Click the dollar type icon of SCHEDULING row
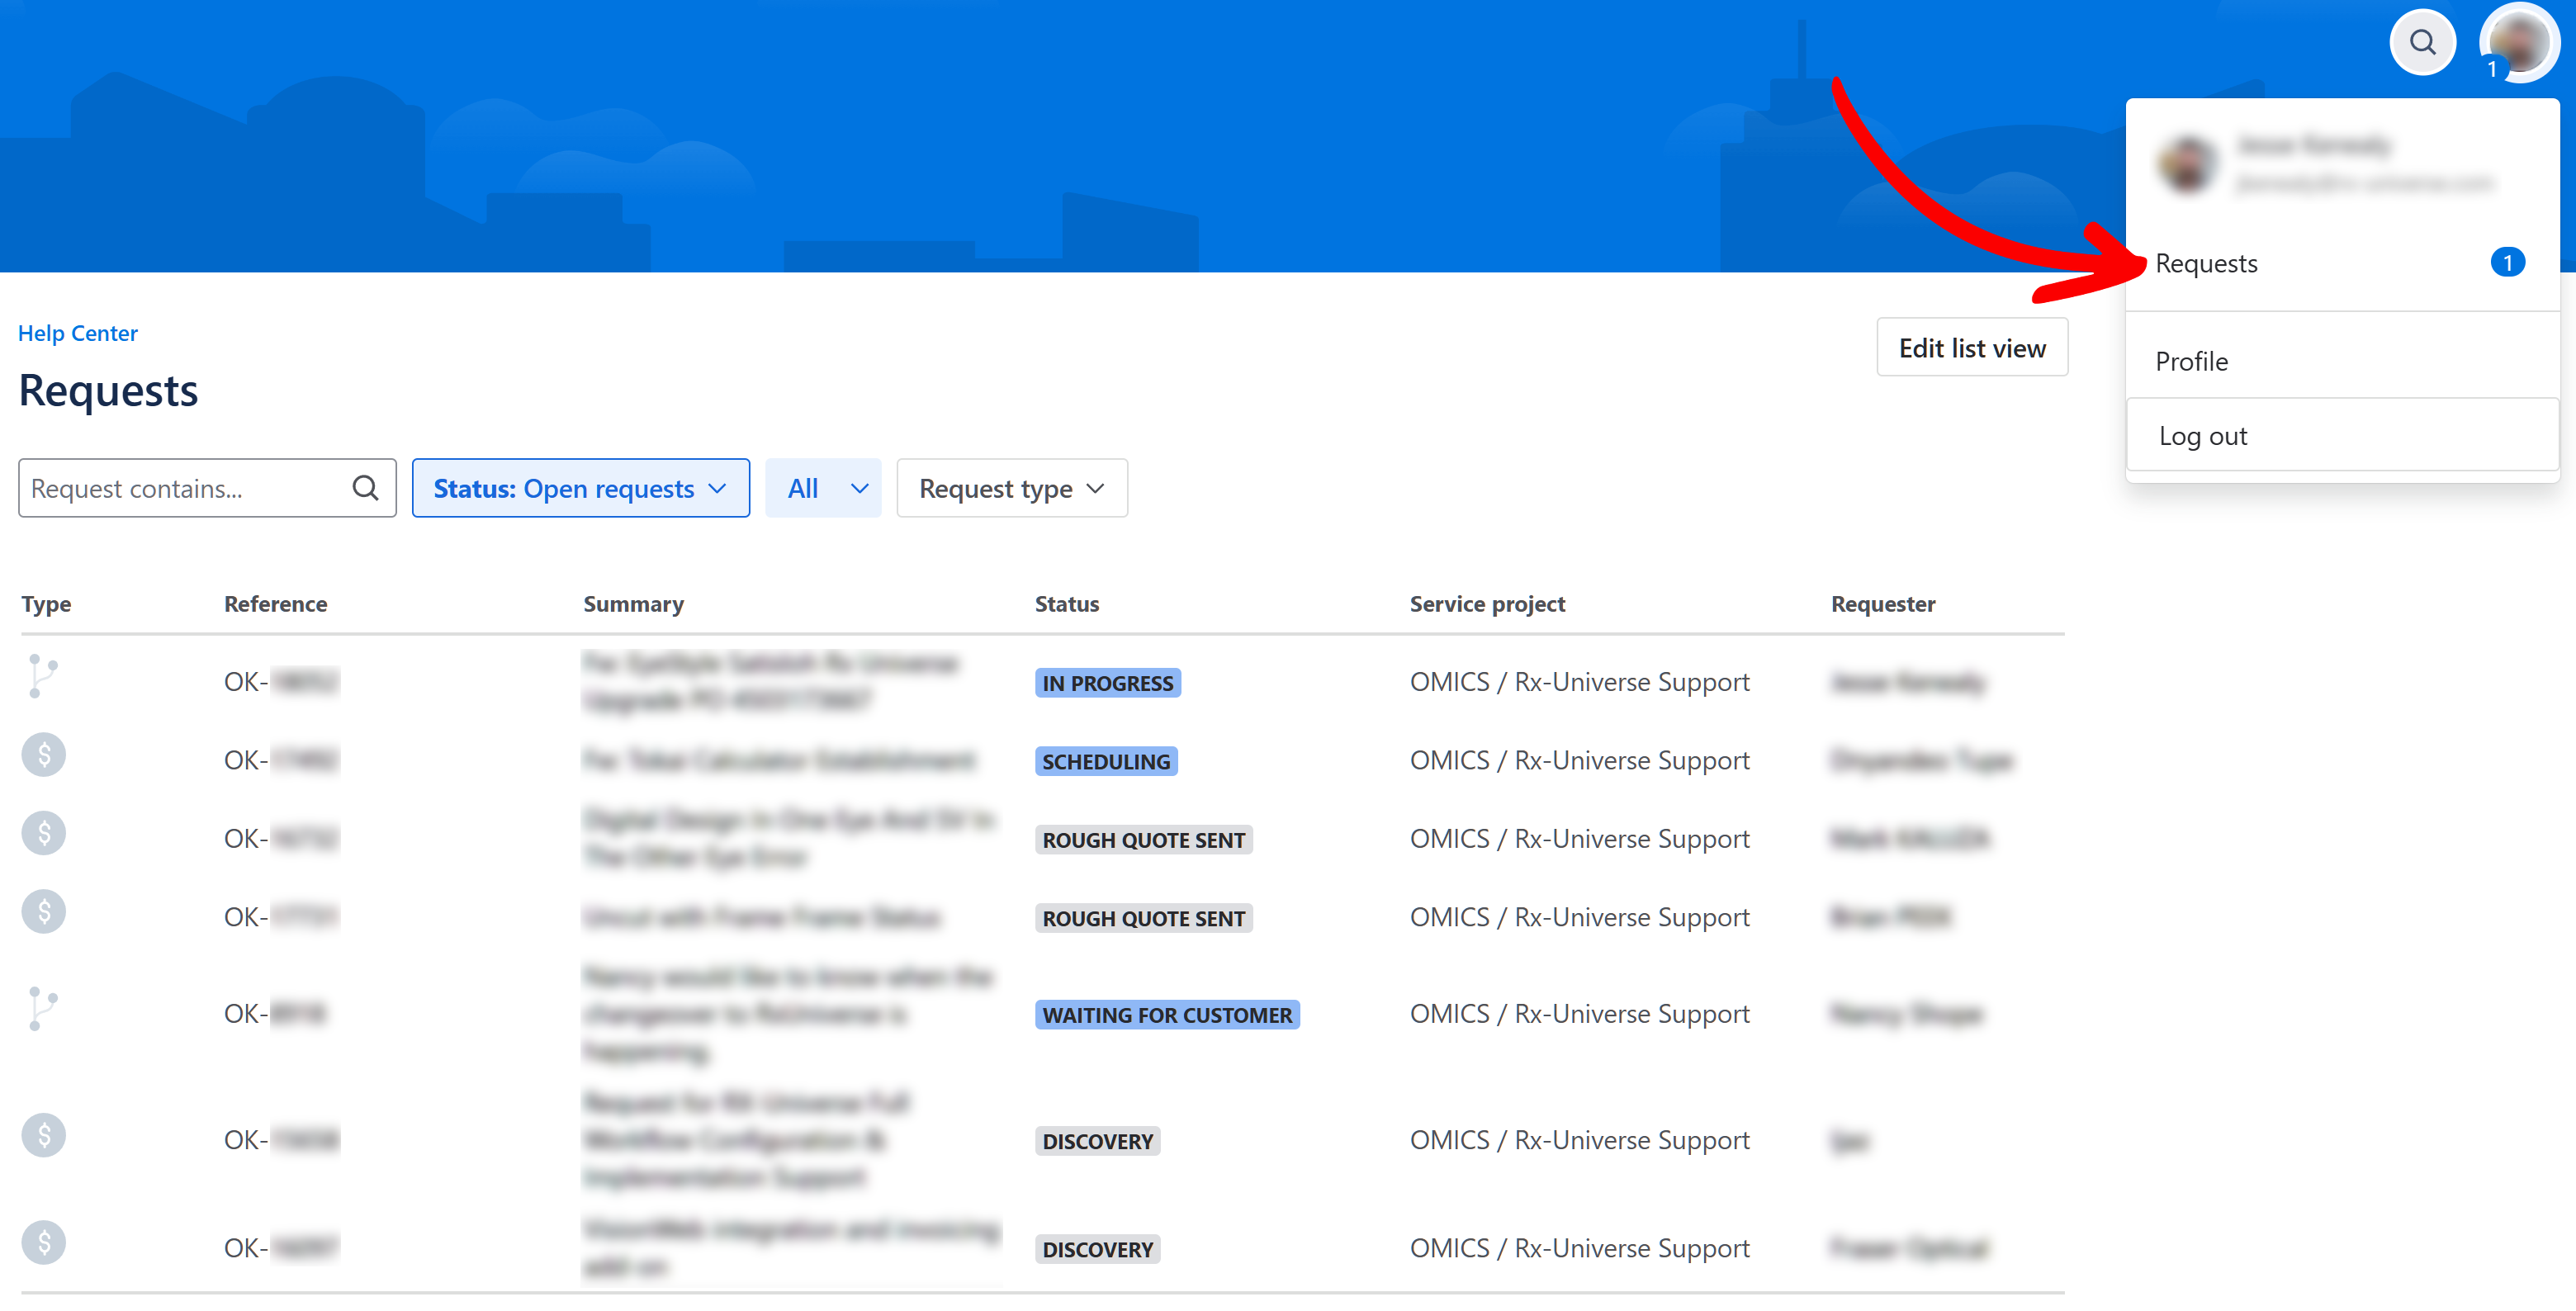 pyautogui.click(x=43, y=754)
